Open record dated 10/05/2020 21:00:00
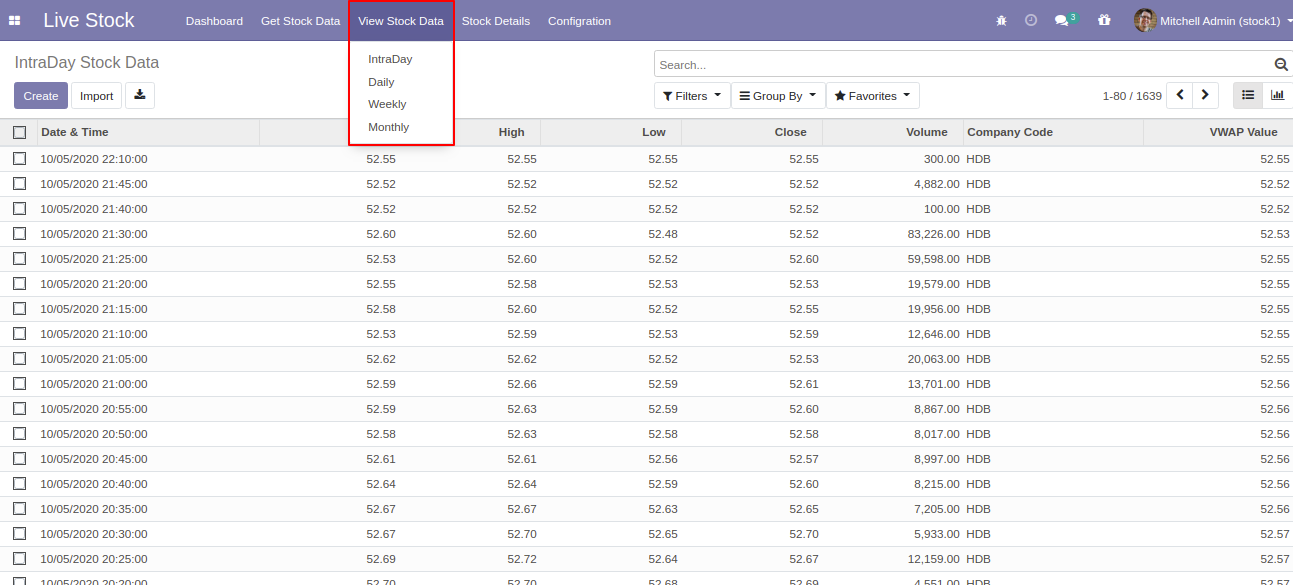Viewport: 1293px width, 585px height. tap(94, 384)
